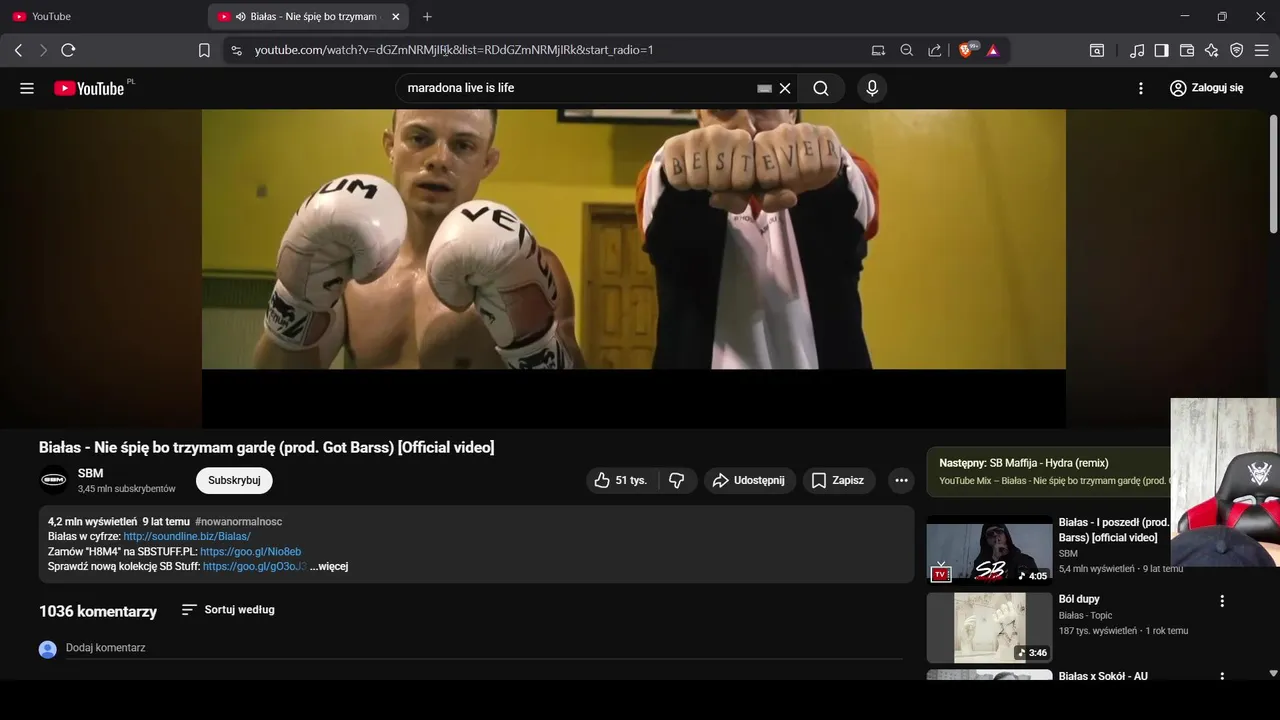Bookmark this page
The height and width of the screenshot is (720, 1280).
pyautogui.click(x=204, y=50)
